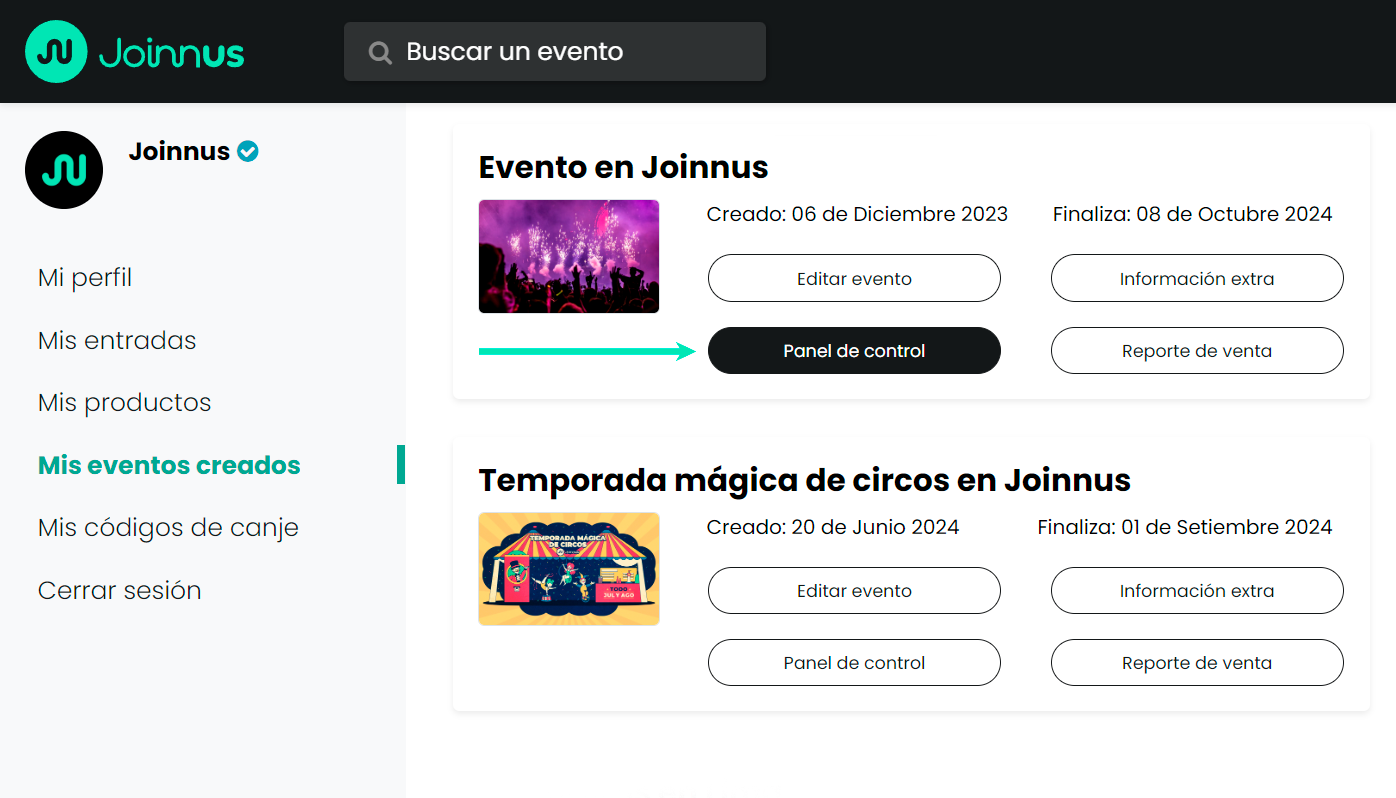Open Información extra for Evento en Joinnus

[1196, 278]
